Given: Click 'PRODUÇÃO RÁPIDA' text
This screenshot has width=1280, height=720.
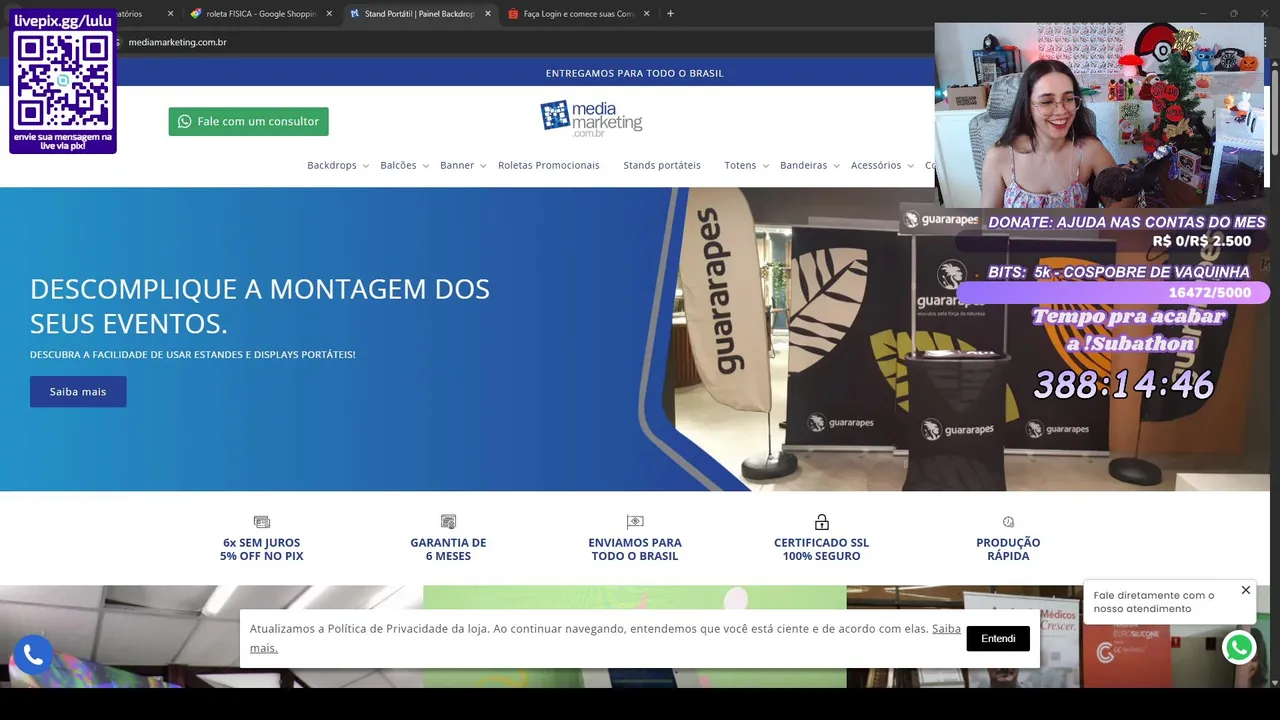Looking at the screenshot, I should click(1008, 549).
